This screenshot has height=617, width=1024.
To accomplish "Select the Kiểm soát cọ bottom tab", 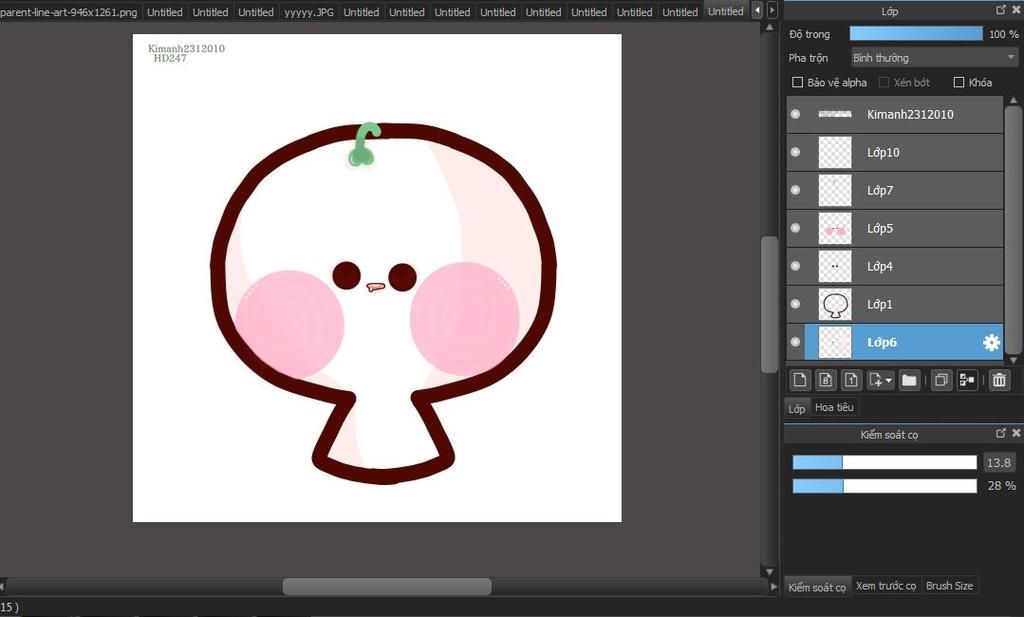I will (x=817, y=587).
